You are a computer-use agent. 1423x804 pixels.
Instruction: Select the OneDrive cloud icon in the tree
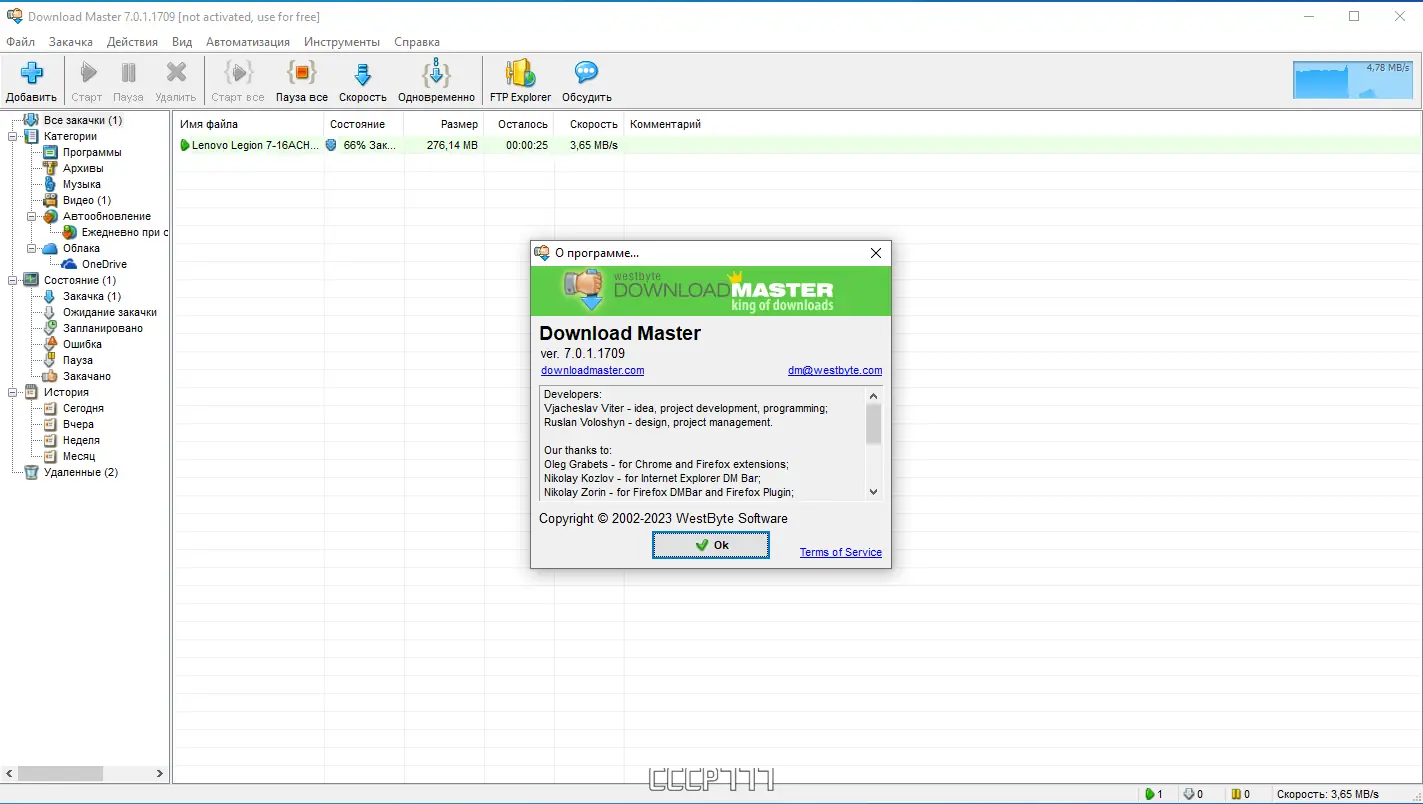(x=69, y=264)
